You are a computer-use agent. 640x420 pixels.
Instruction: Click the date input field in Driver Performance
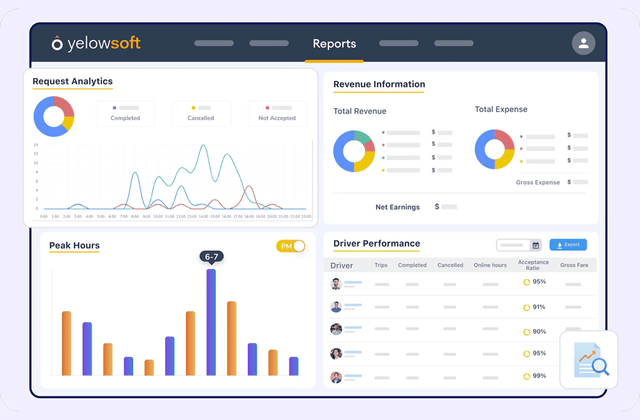pos(512,245)
